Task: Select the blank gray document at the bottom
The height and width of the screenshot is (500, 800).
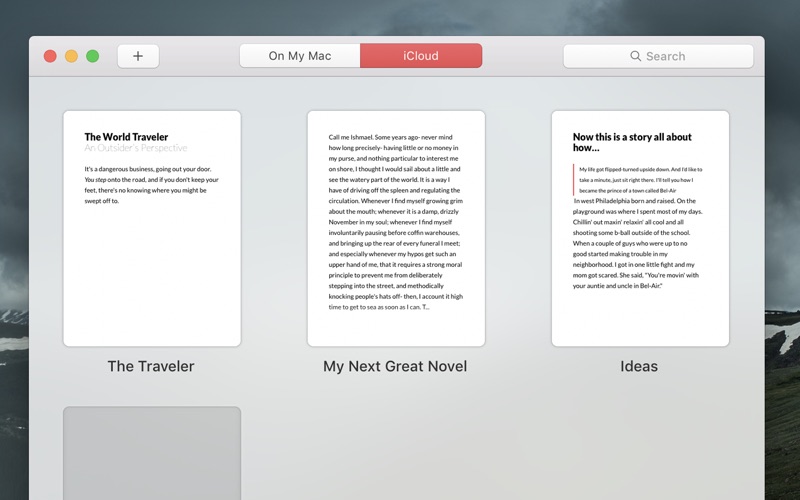Action: [x=152, y=452]
